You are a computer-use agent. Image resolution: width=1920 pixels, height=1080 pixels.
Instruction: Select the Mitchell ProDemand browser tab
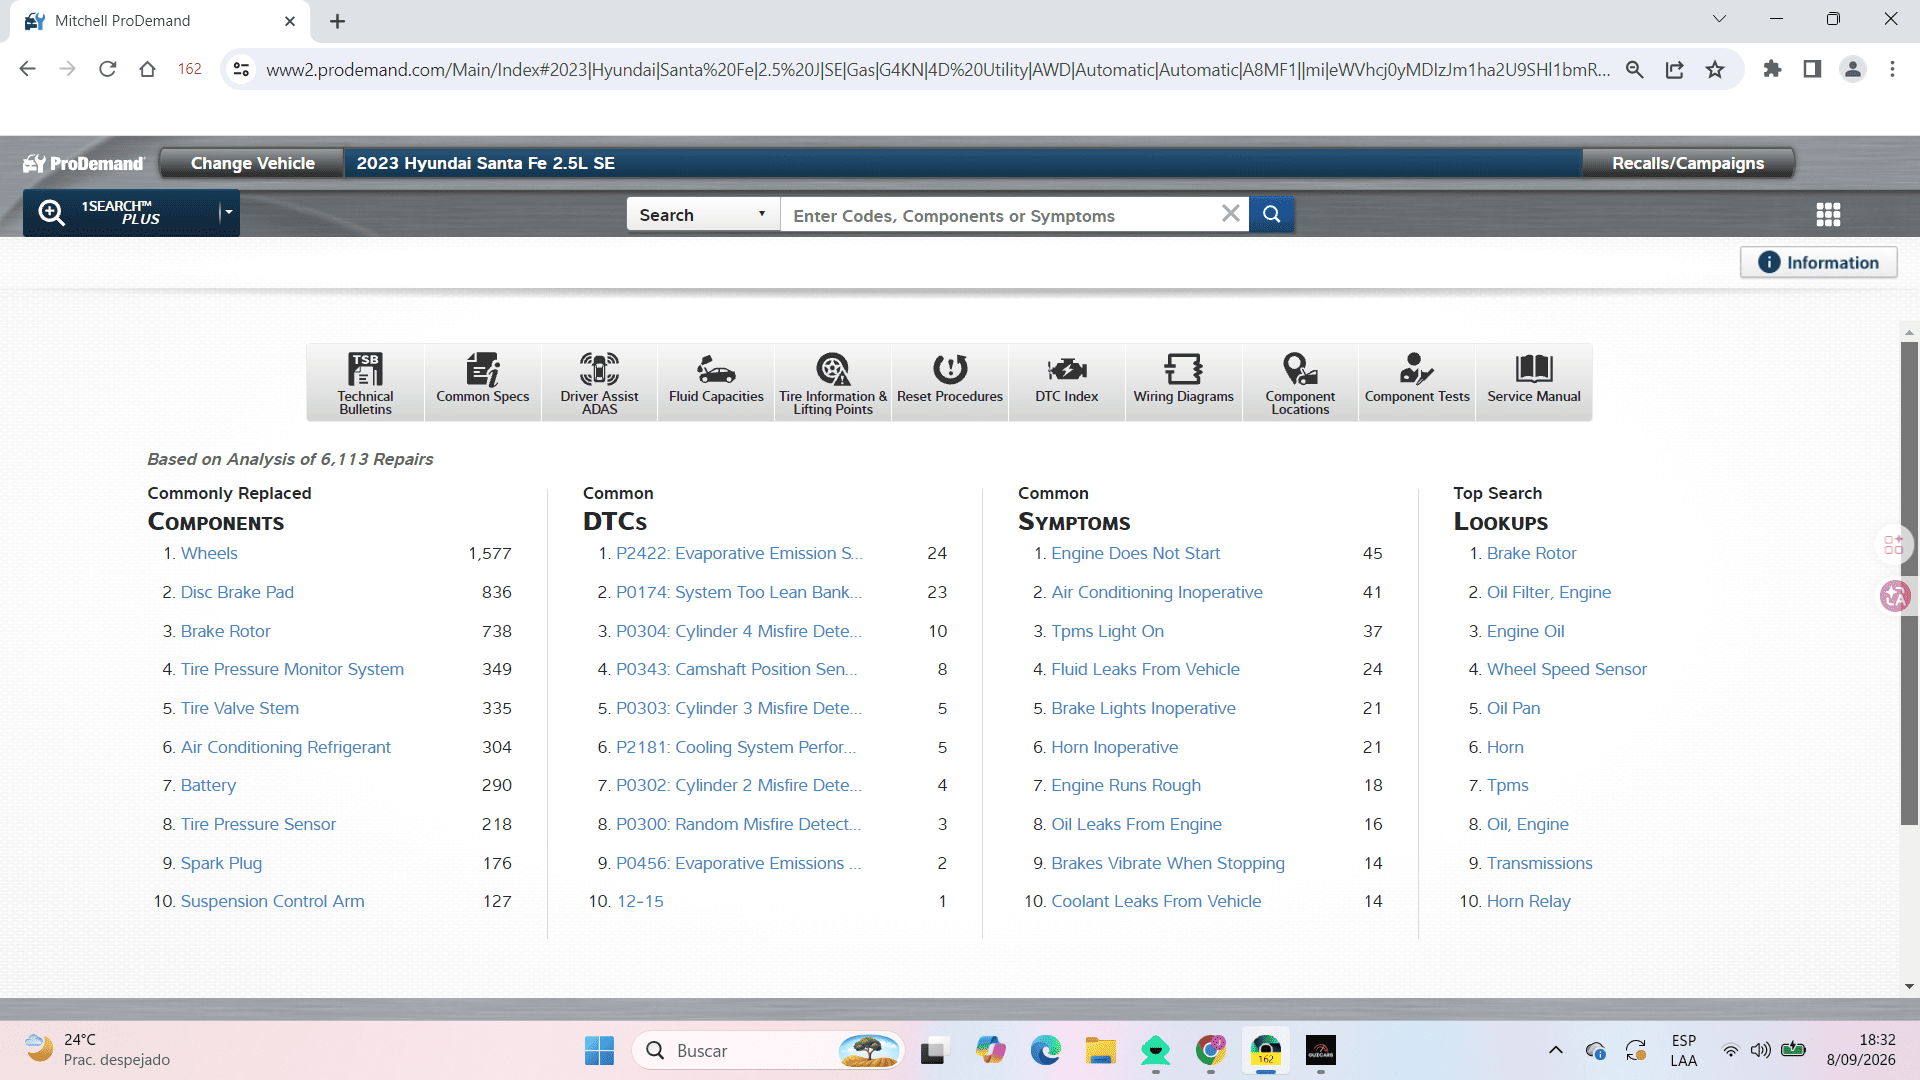tap(160, 21)
